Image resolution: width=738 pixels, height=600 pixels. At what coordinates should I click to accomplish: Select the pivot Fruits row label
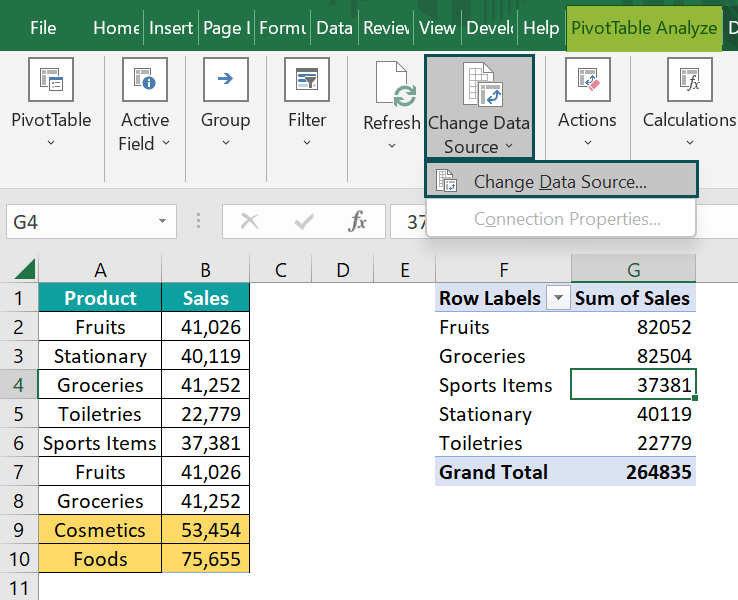coord(504,327)
